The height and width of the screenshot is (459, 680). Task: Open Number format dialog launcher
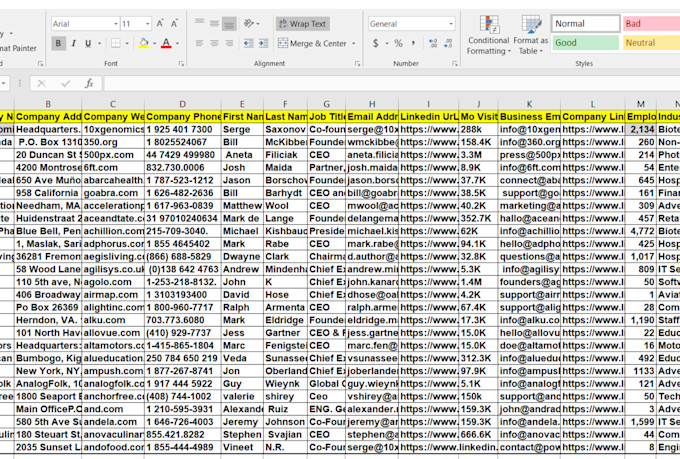(x=454, y=64)
